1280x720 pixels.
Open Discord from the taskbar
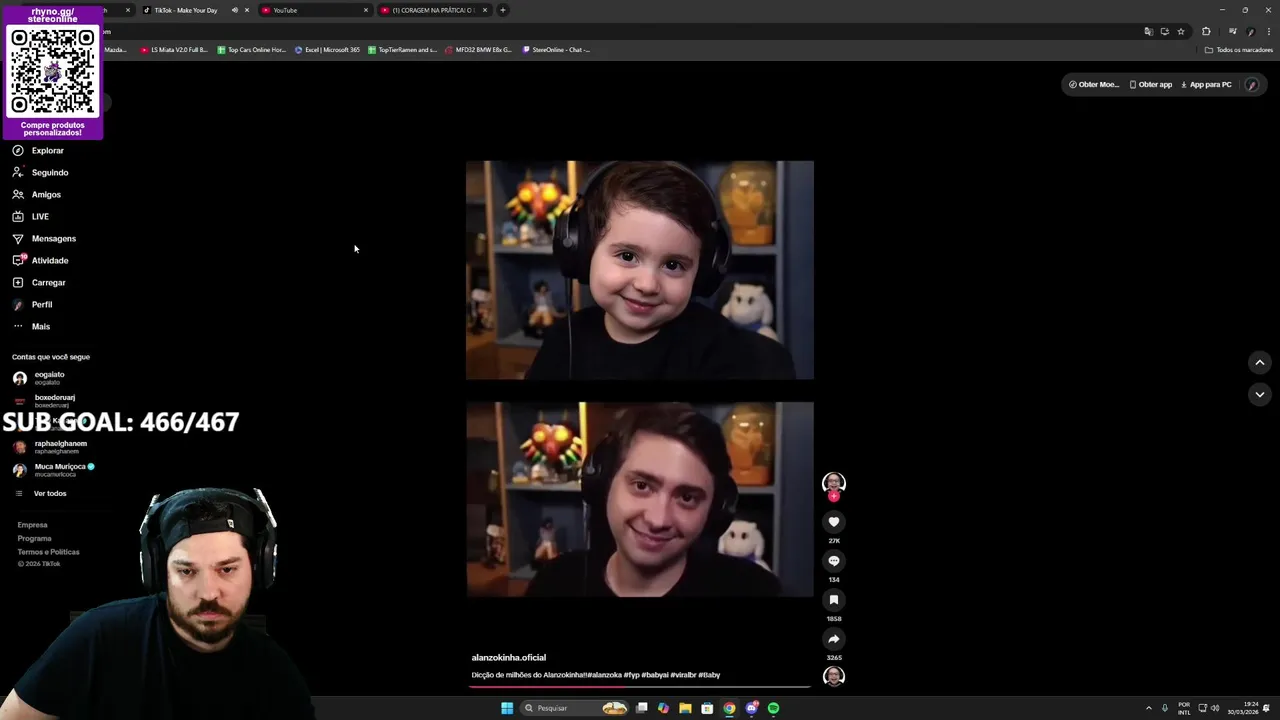[x=751, y=708]
